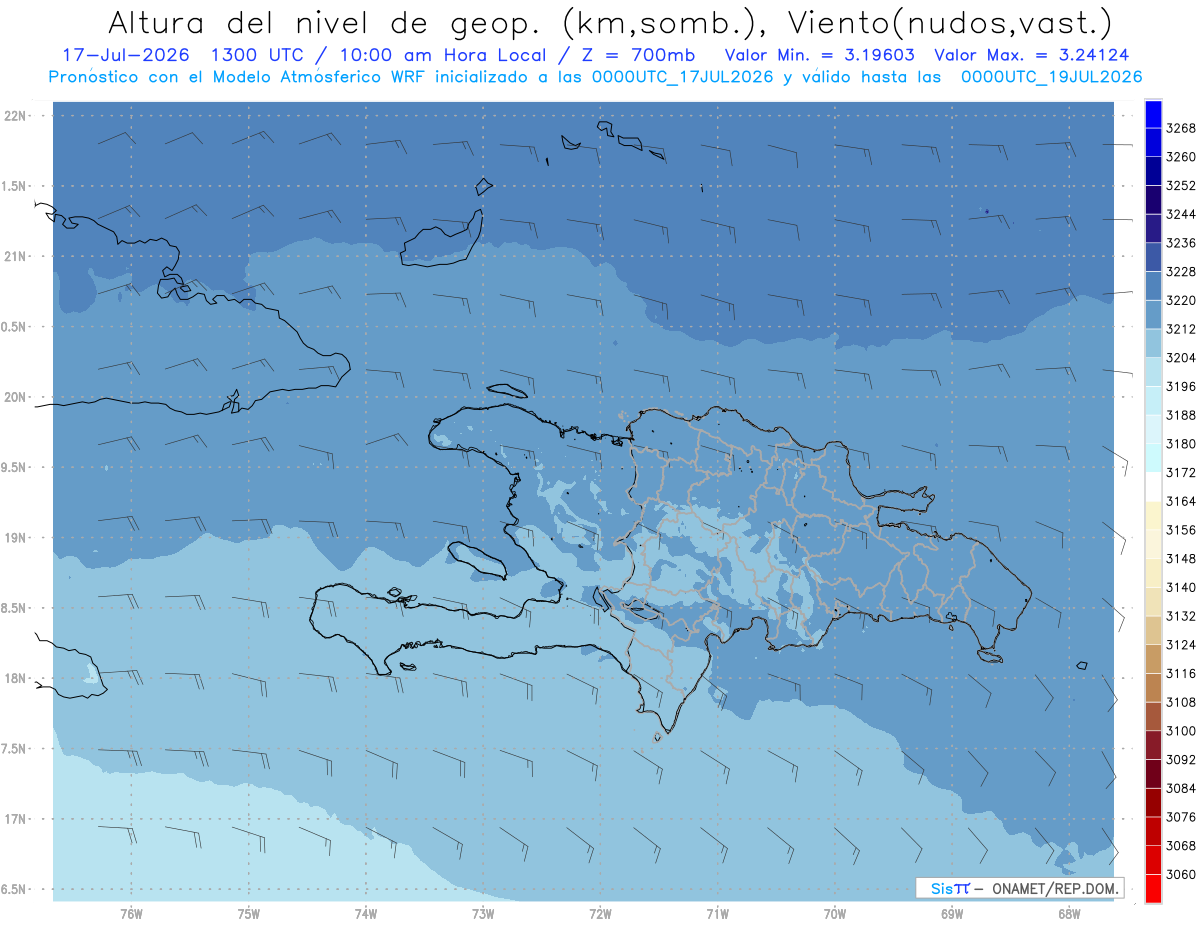Click the '3060' color bar label
This screenshot has height=927, width=1200.
click(x=1181, y=874)
